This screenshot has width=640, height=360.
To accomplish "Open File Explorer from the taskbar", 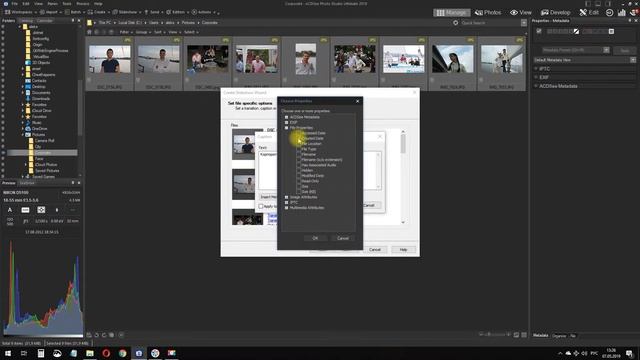I will click(90, 353).
